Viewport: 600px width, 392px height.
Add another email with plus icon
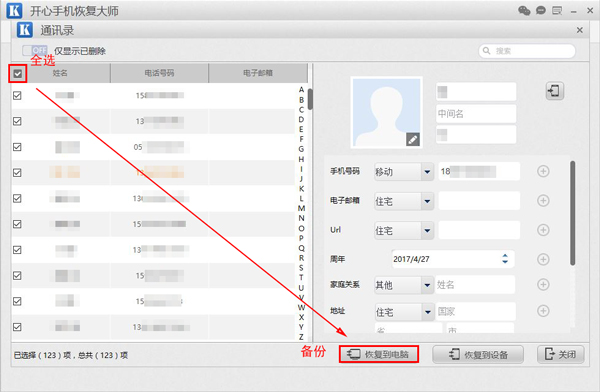543,201
